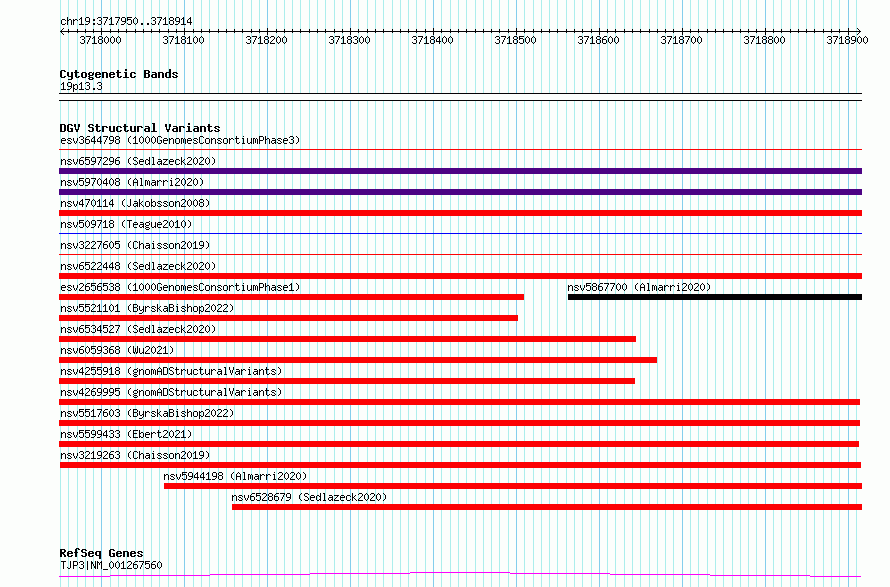This screenshot has width=890, height=587.
Task: Click the red bar of nsv6059368
Action: pyautogui.click(x=358, y=360)
